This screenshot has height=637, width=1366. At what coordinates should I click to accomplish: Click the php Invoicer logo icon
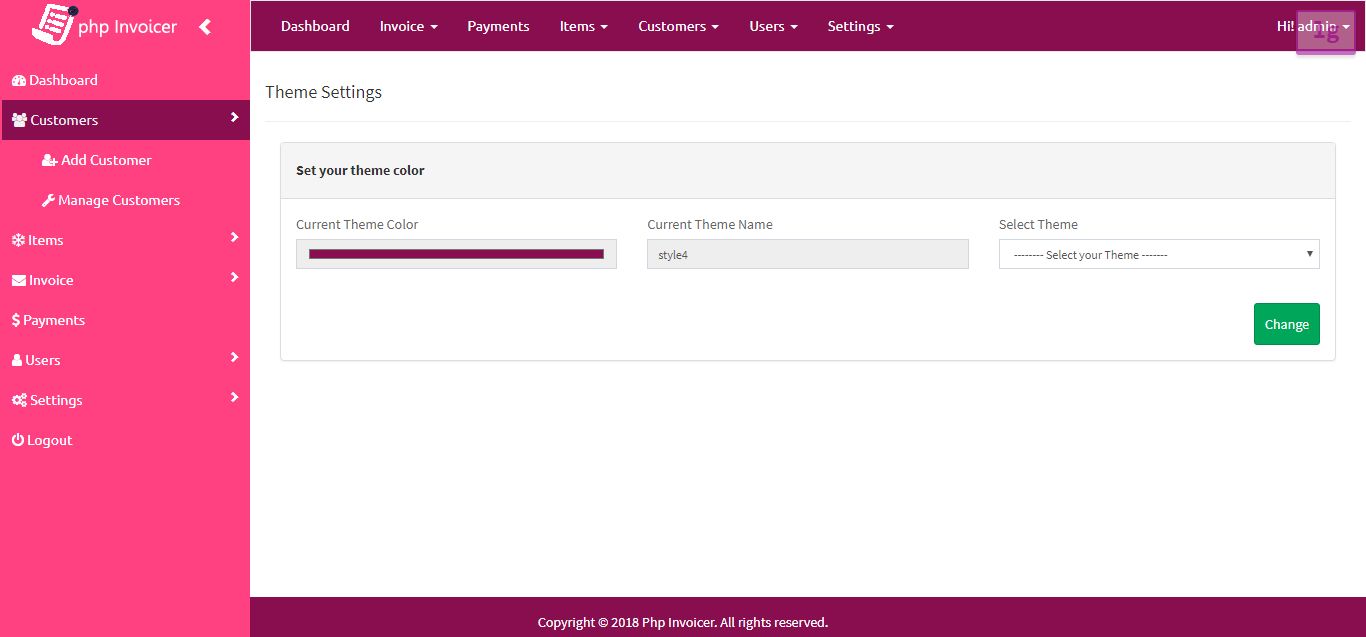tap(54, 25)
